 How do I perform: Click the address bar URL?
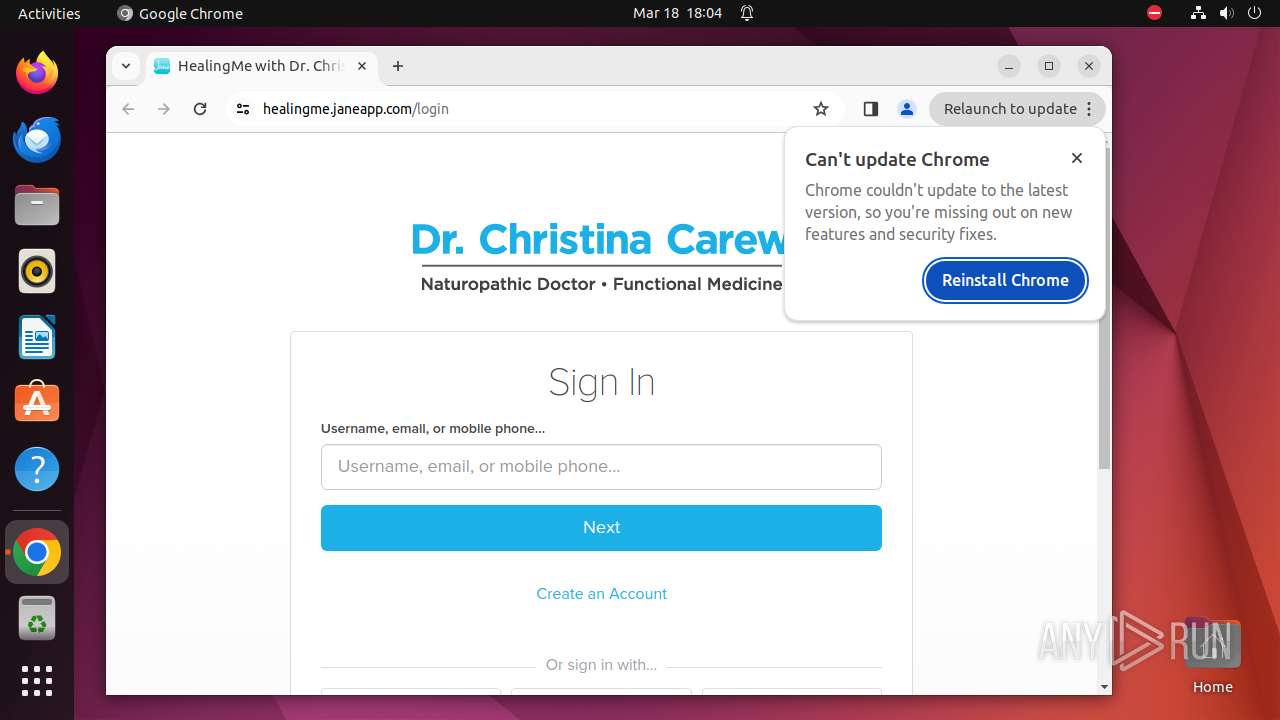pos(356,109)
